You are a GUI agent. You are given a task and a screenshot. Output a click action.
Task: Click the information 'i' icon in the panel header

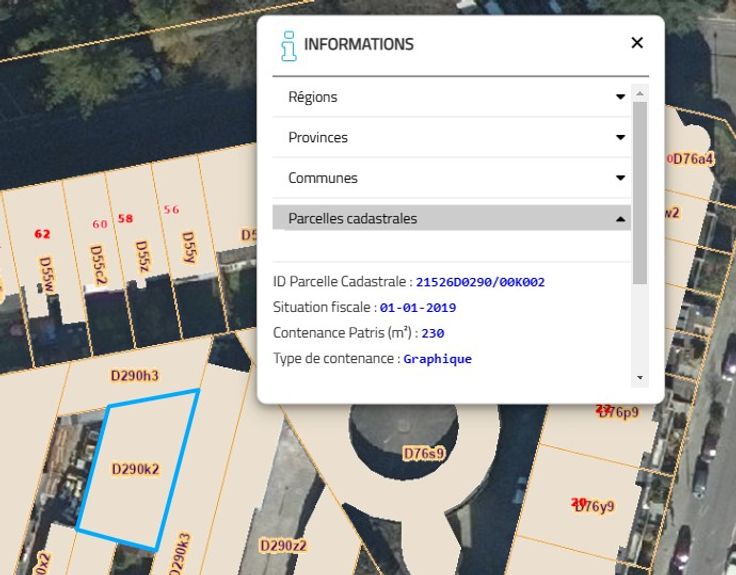[x=288, y=45]
